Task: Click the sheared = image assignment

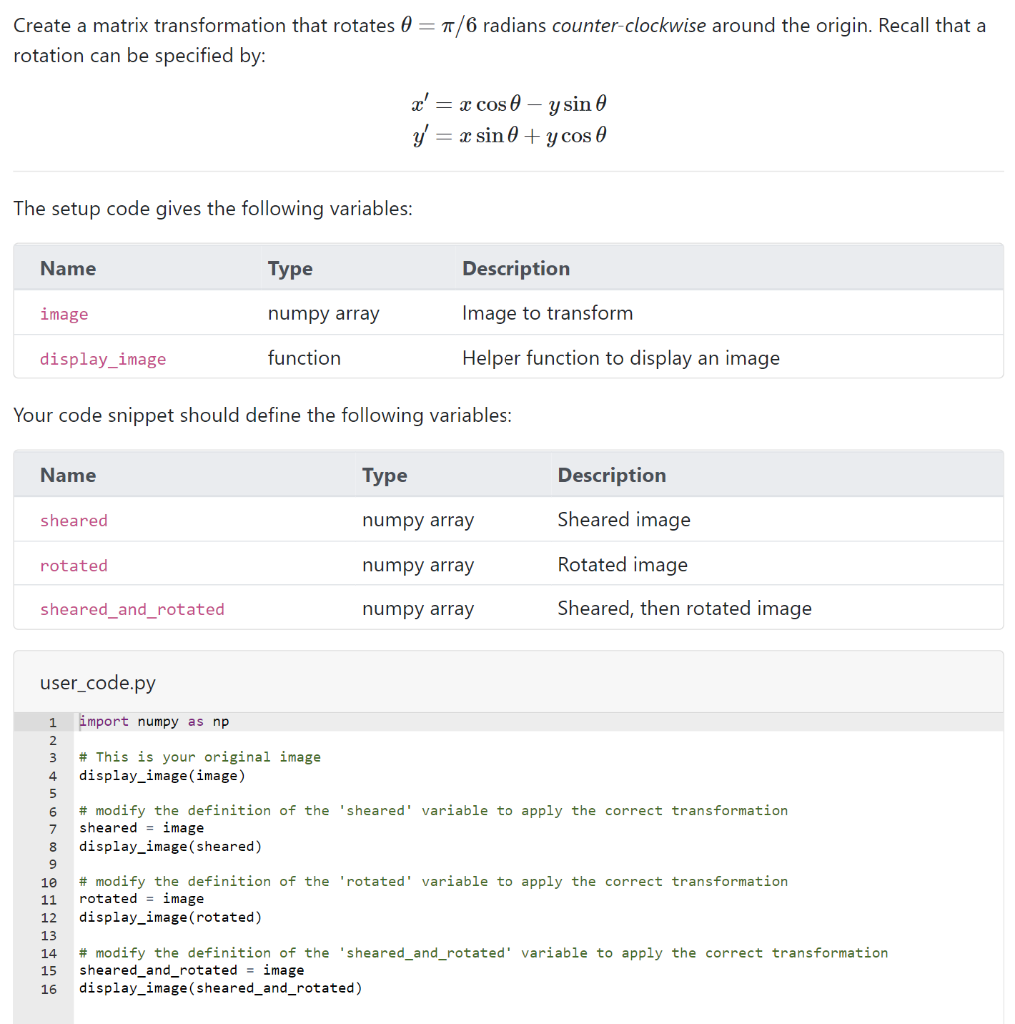Action: tap(132, 828)
